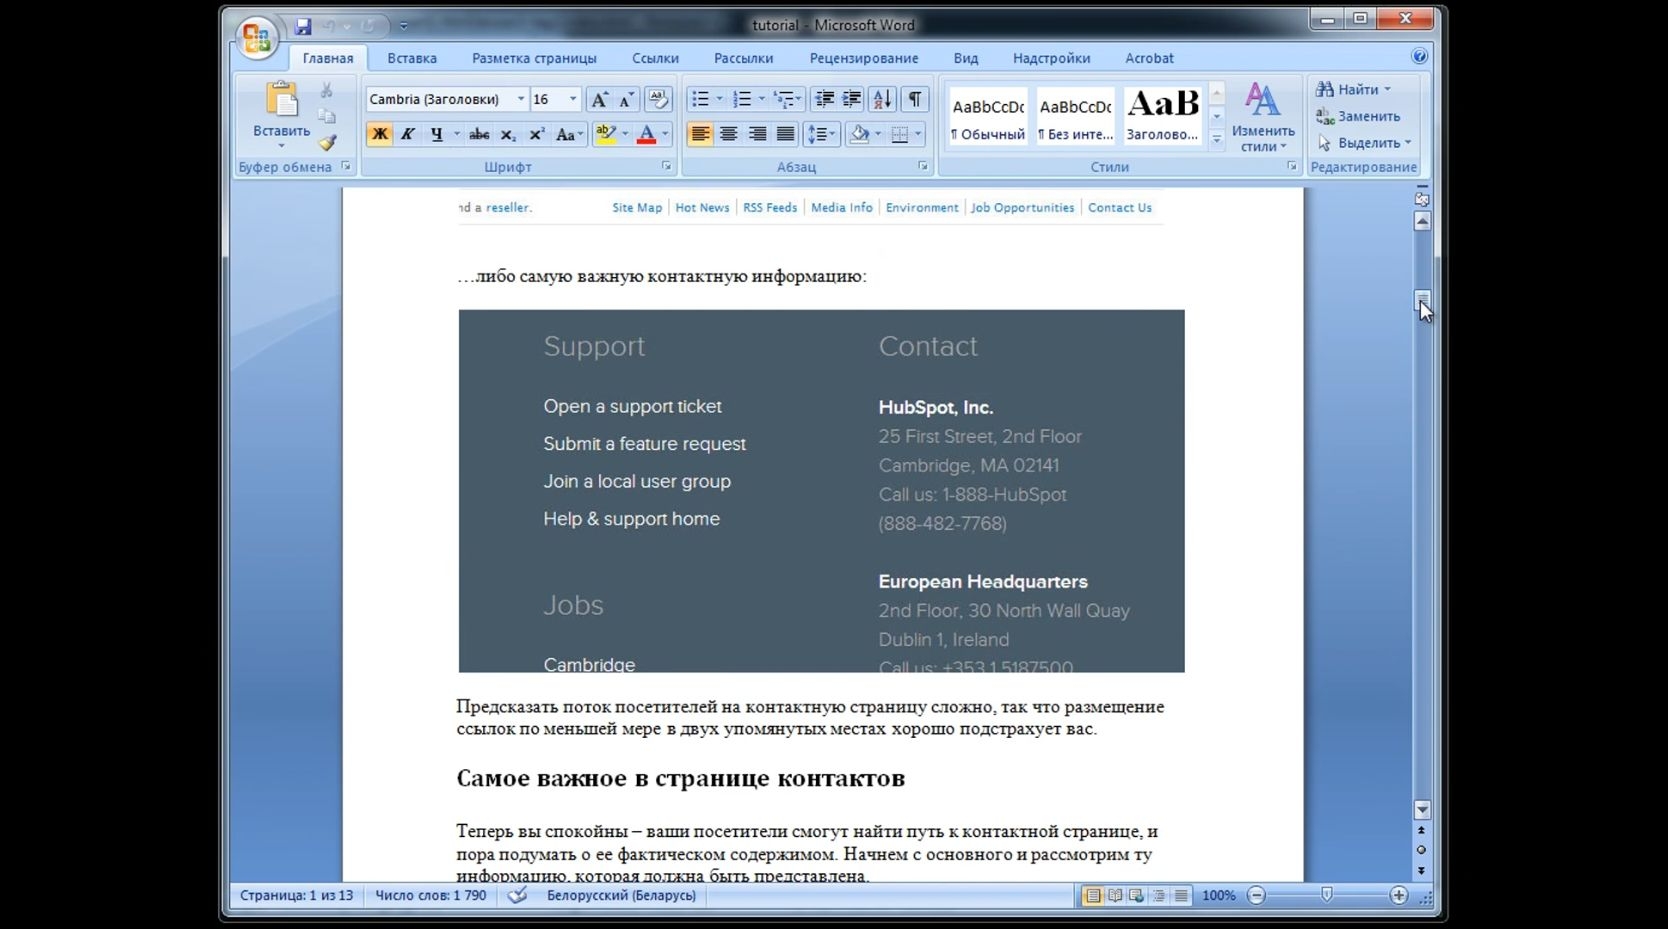The width and height of the screenshot is (1668, 929).
Task: Click the zoom out minus button
Action: 1257,895
